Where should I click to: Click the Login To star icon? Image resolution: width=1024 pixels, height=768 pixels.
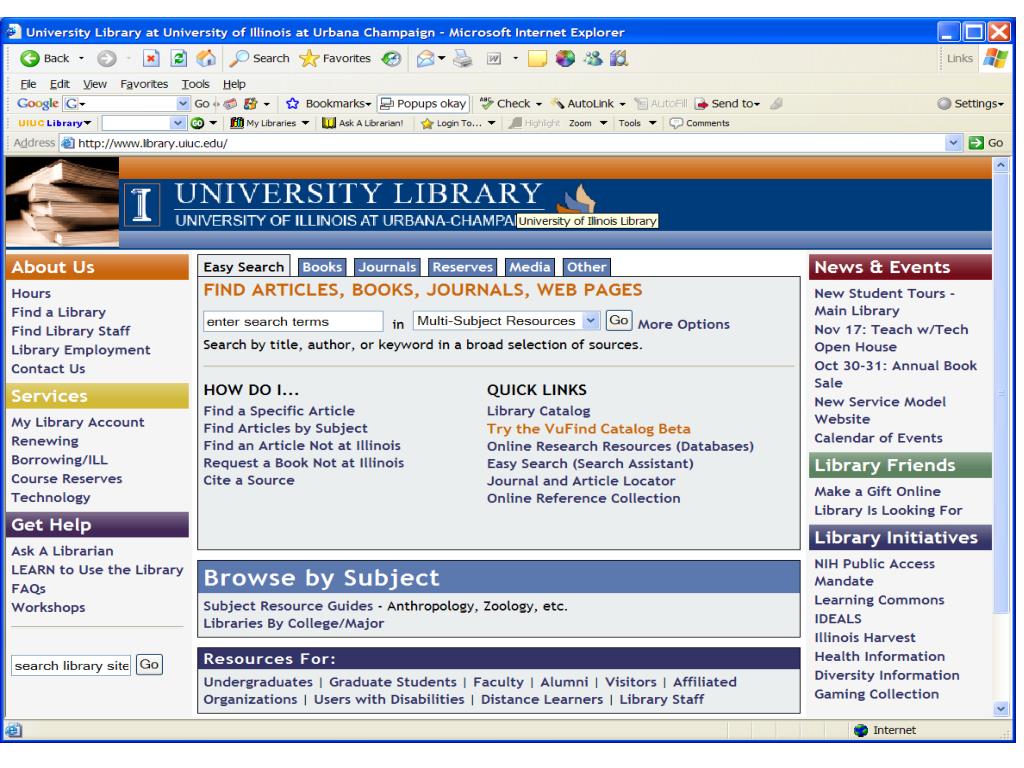[427, 123]
